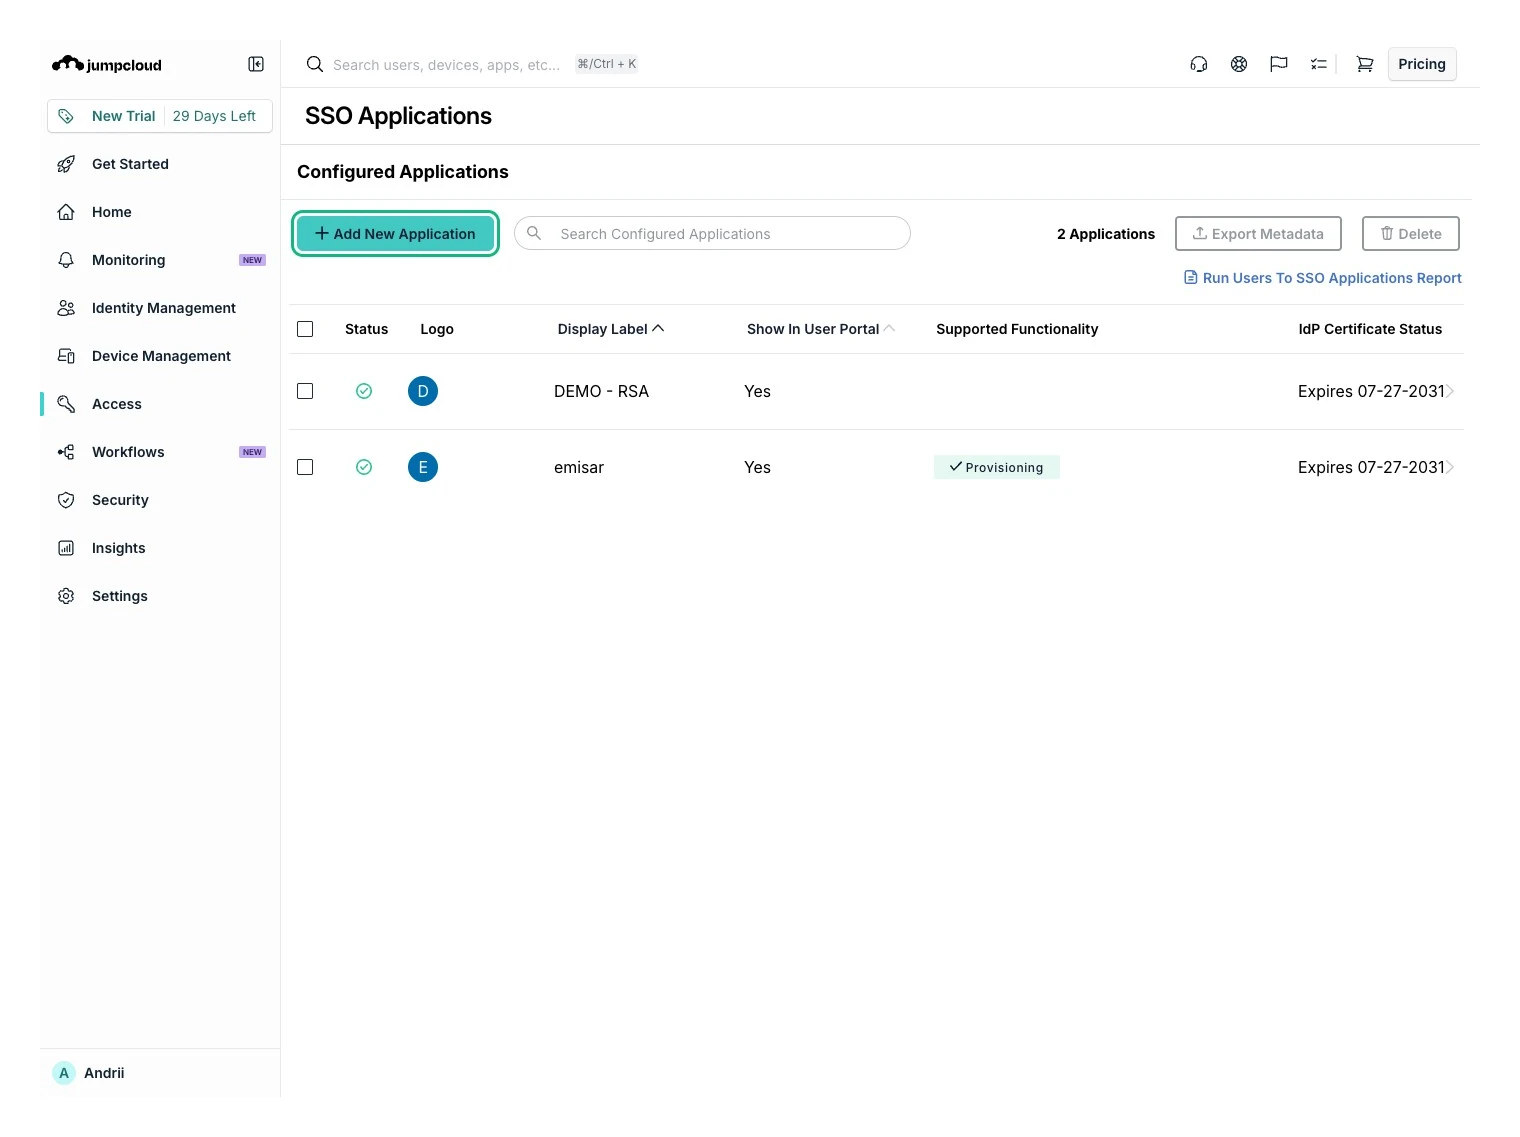Click the Home house icon

click(66, 212)
